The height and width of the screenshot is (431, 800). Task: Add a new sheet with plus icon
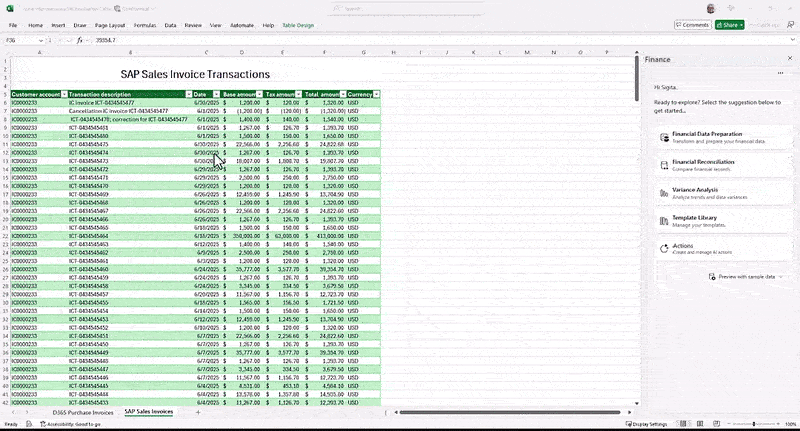198,412
